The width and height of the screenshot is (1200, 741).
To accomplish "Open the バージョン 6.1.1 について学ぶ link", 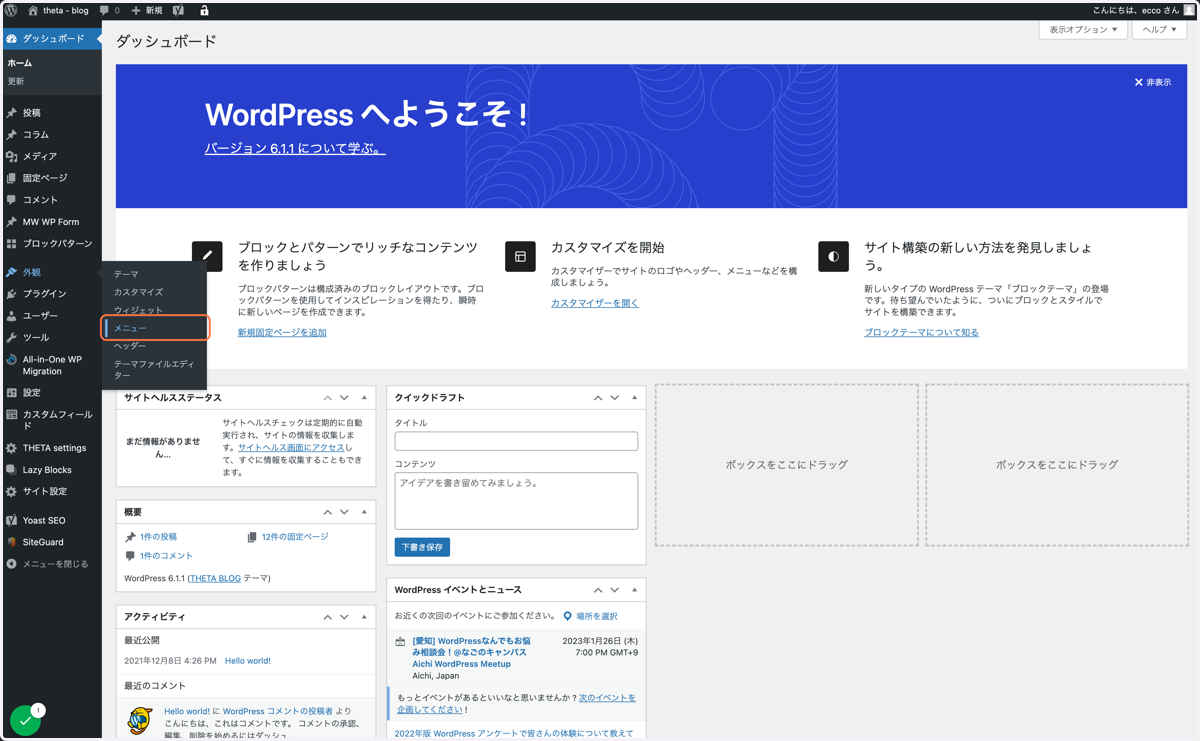I will pyautogui.click(x=295, y=148).
